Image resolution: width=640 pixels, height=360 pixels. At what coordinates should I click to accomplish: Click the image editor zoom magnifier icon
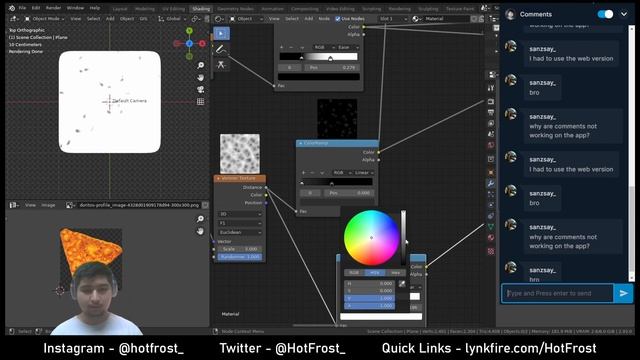[200, 219]
